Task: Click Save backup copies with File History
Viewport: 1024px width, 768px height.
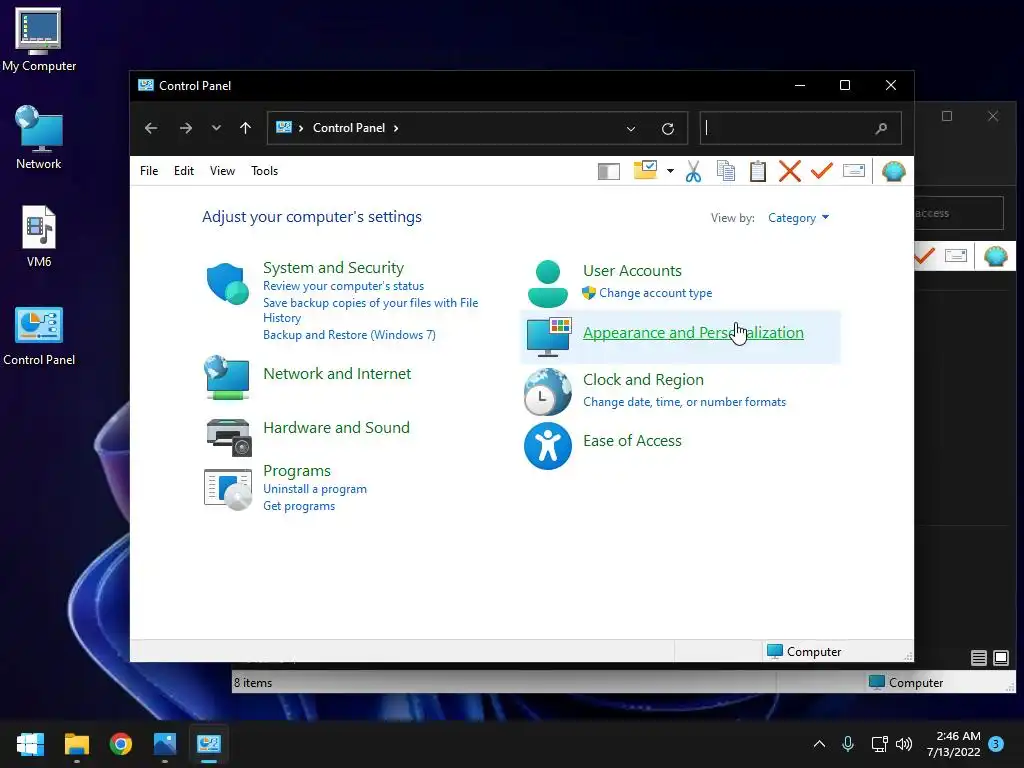Action: click(370, 310)
